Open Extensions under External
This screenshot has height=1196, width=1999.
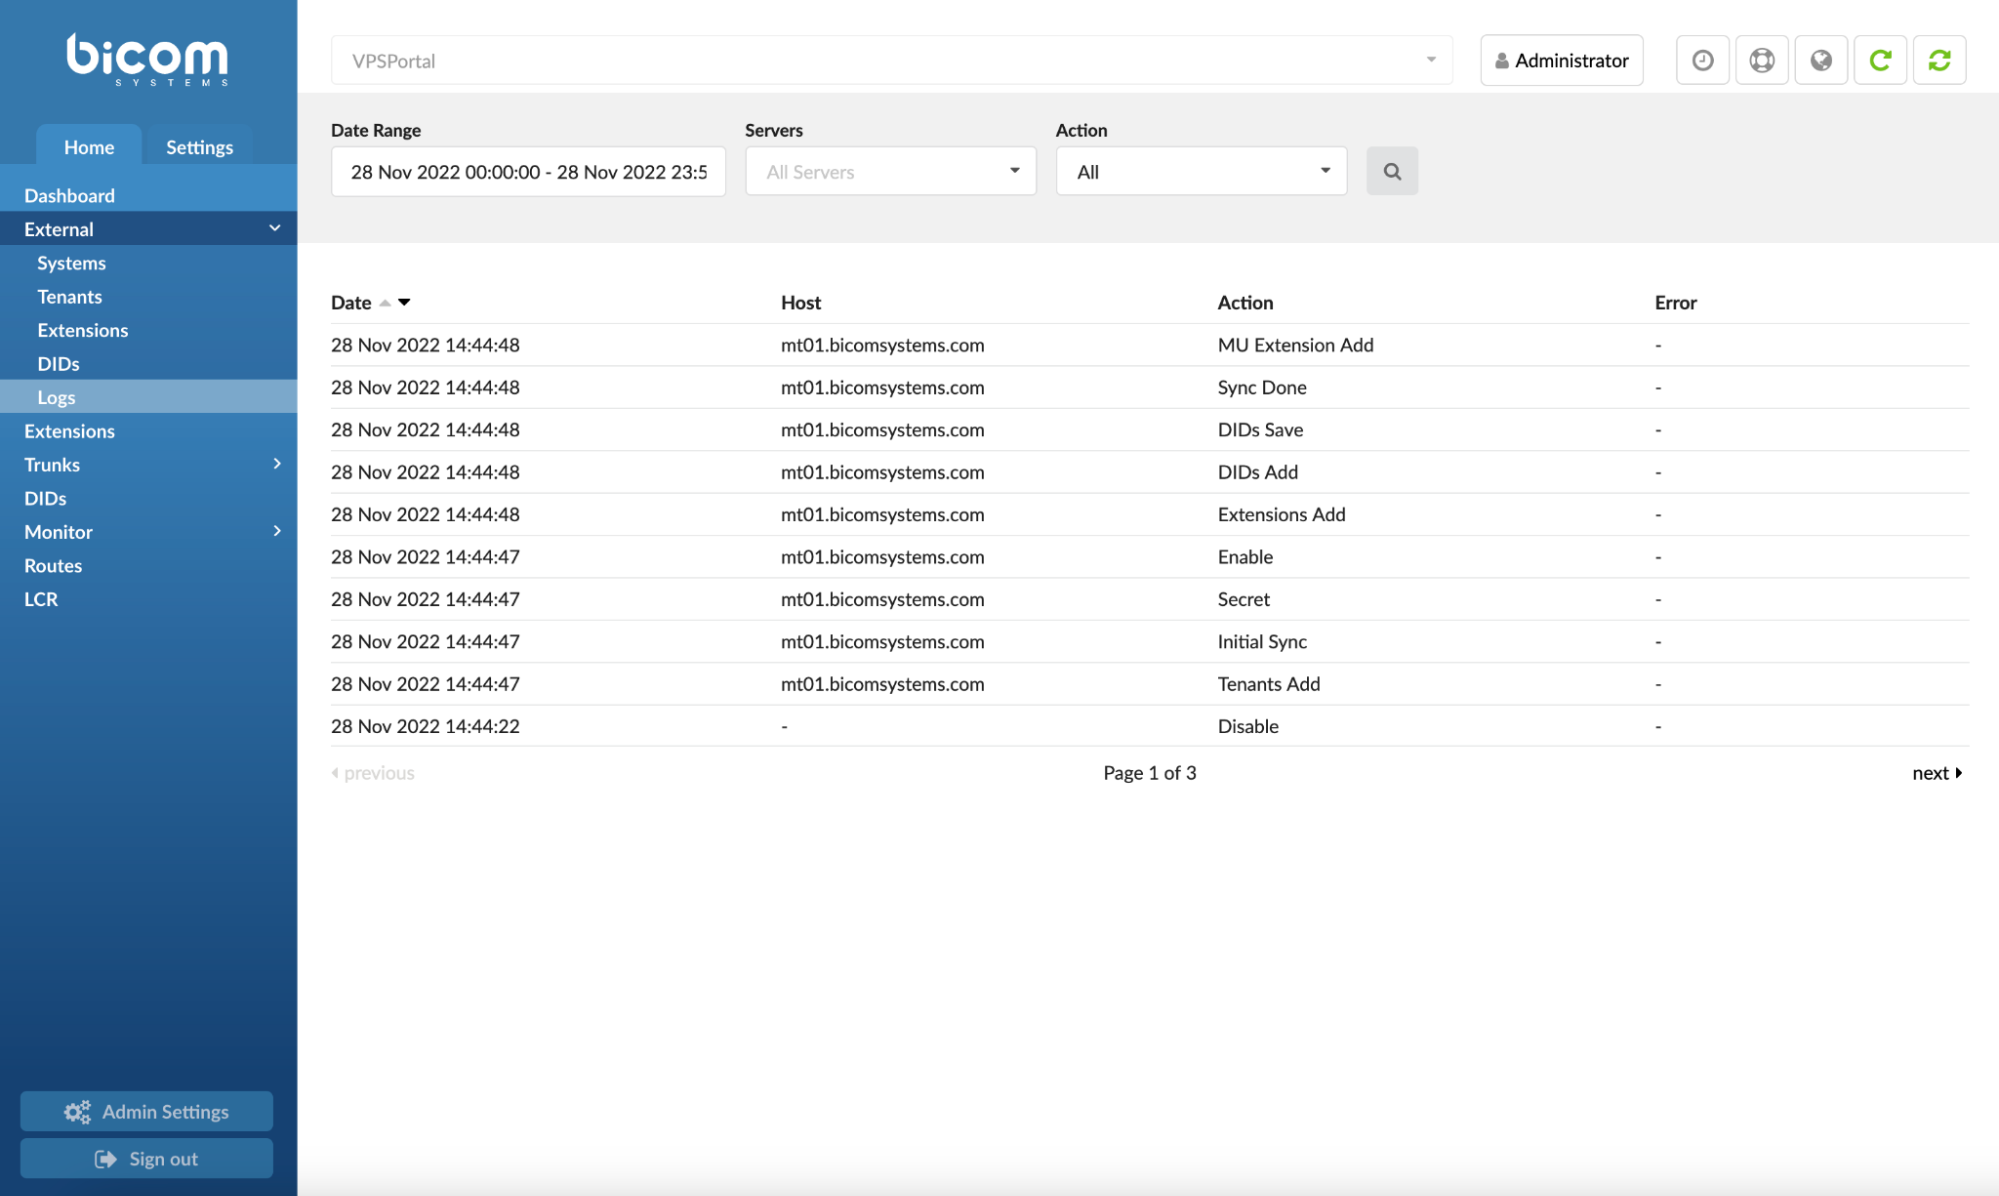coord(148,329)
